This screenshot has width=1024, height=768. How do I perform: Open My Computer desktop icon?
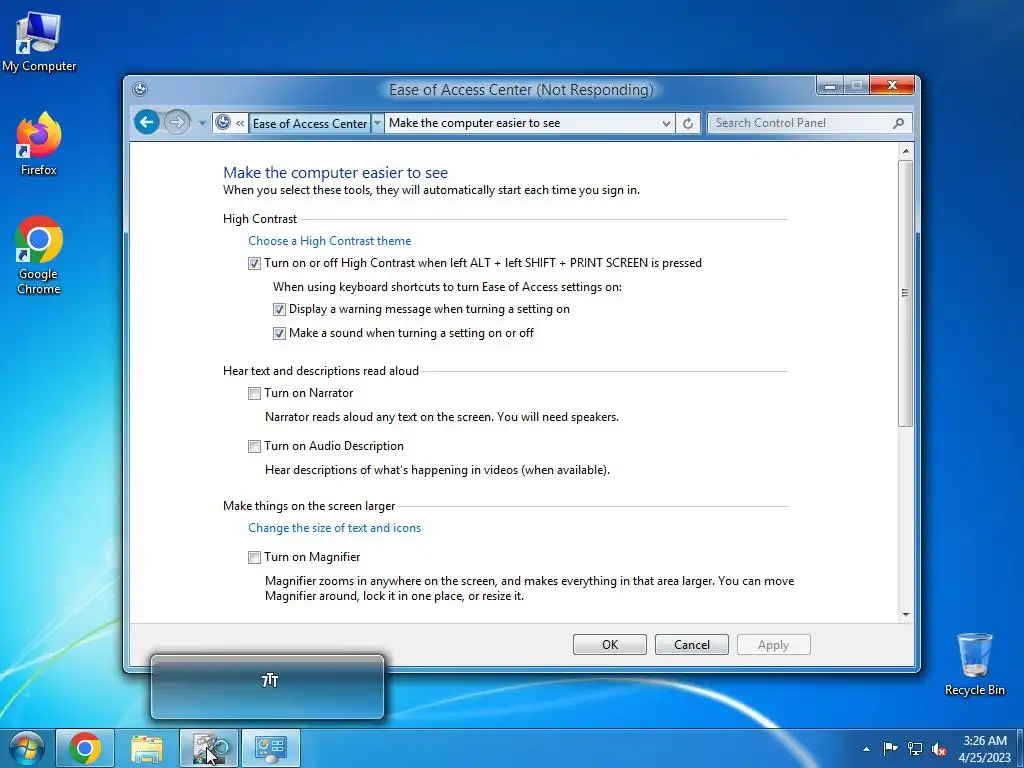coord(39,42)
